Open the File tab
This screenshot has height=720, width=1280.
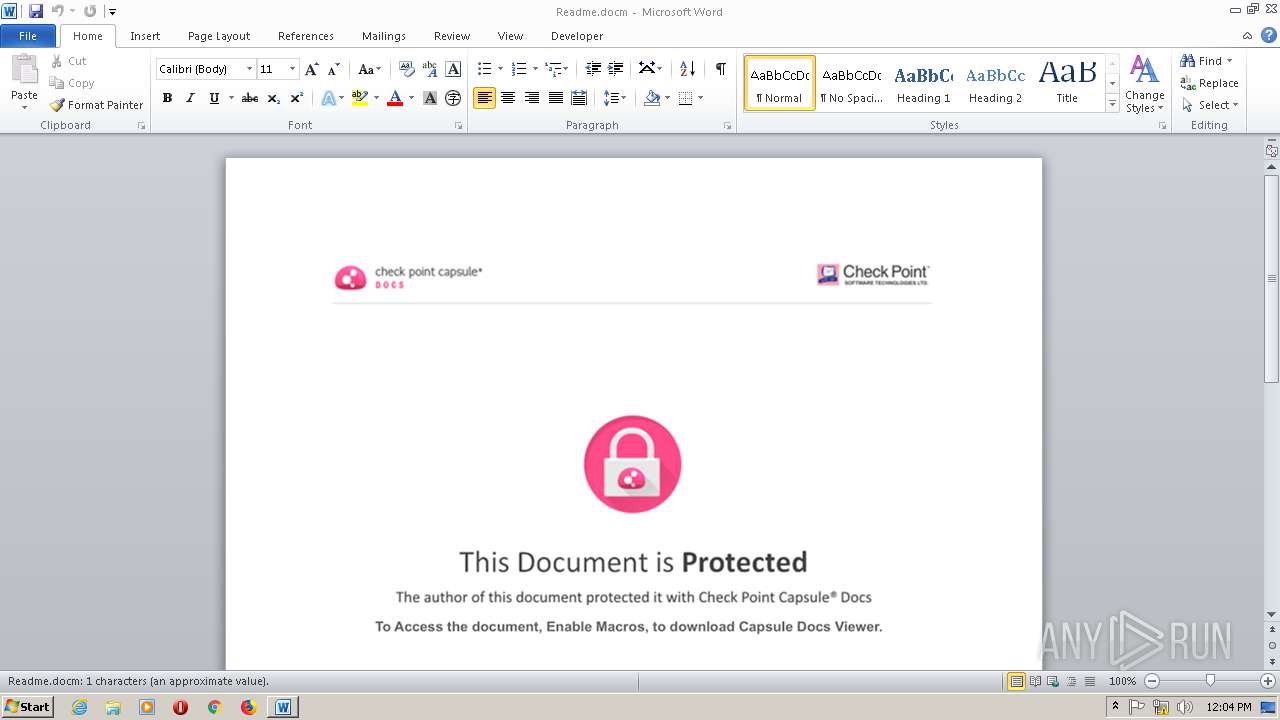pos(28,35)
